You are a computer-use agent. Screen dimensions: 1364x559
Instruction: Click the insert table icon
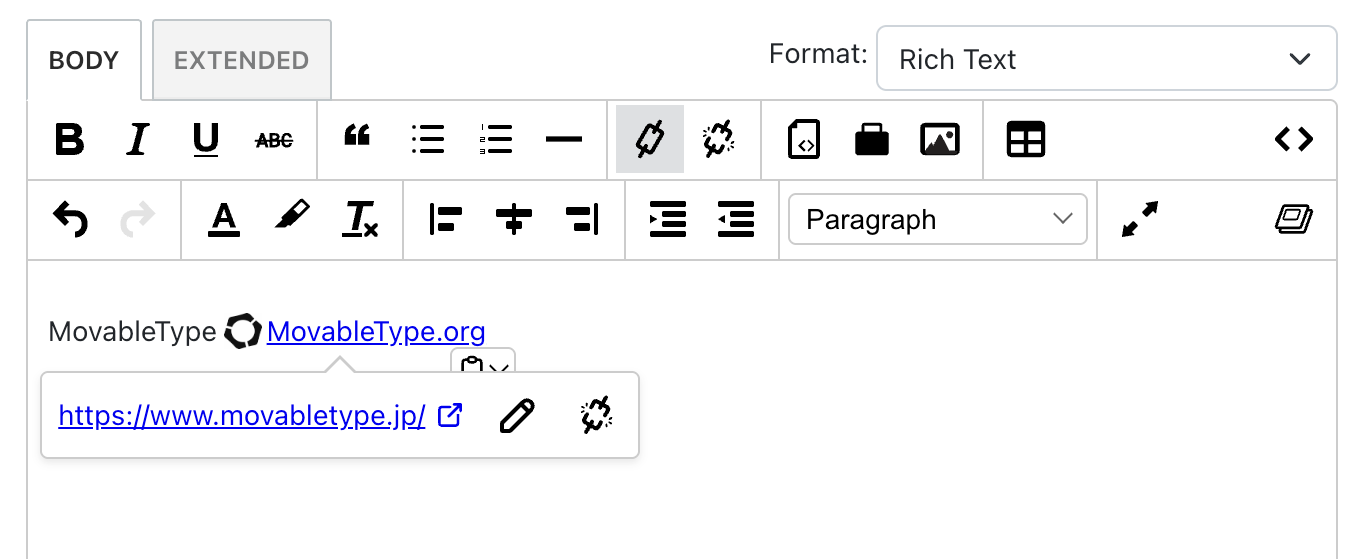[1026, 140]
